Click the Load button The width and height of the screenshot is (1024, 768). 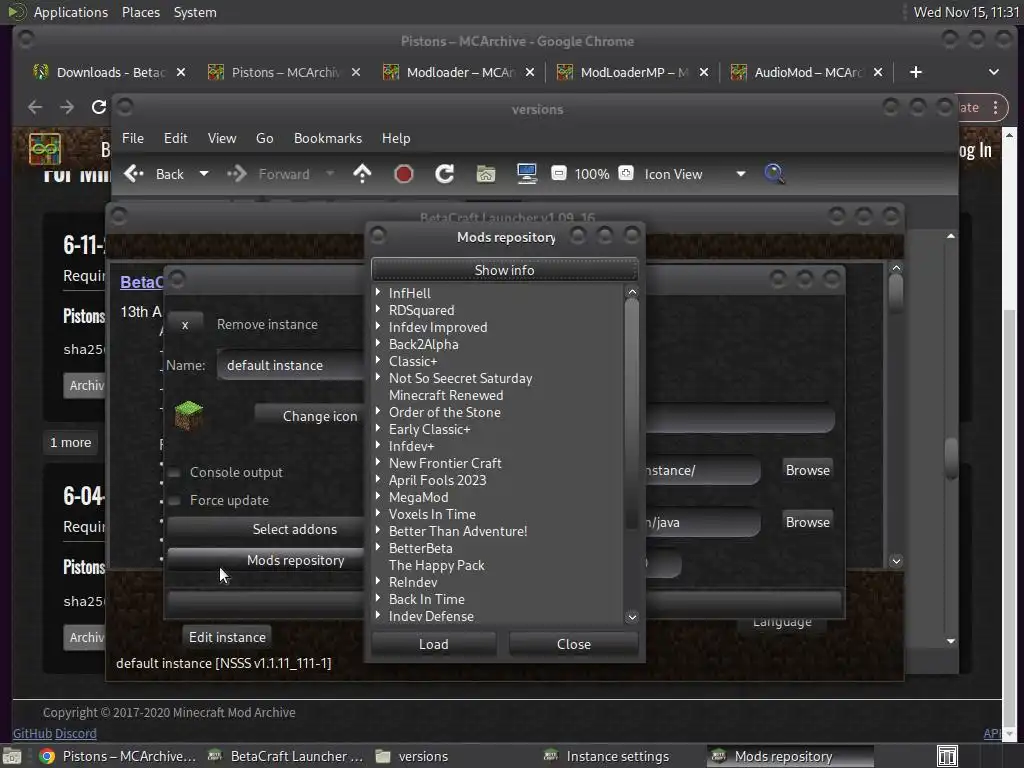click(433, 644)
